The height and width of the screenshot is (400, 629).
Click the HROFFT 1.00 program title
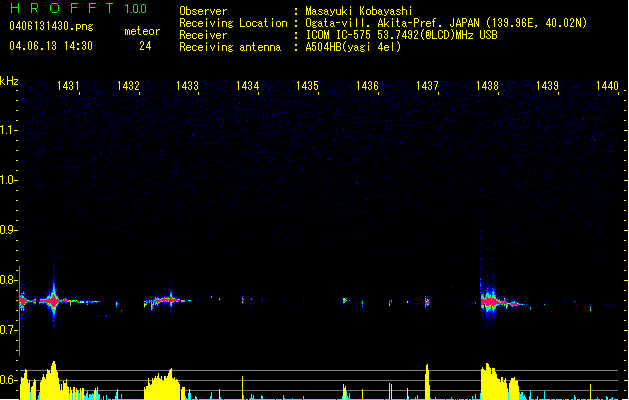tap(78, 8)
